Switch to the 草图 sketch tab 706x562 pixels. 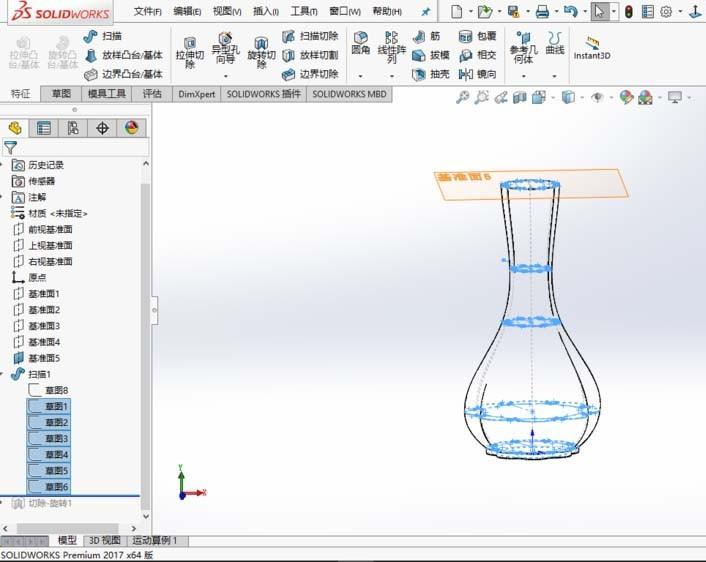pos(61,94)
